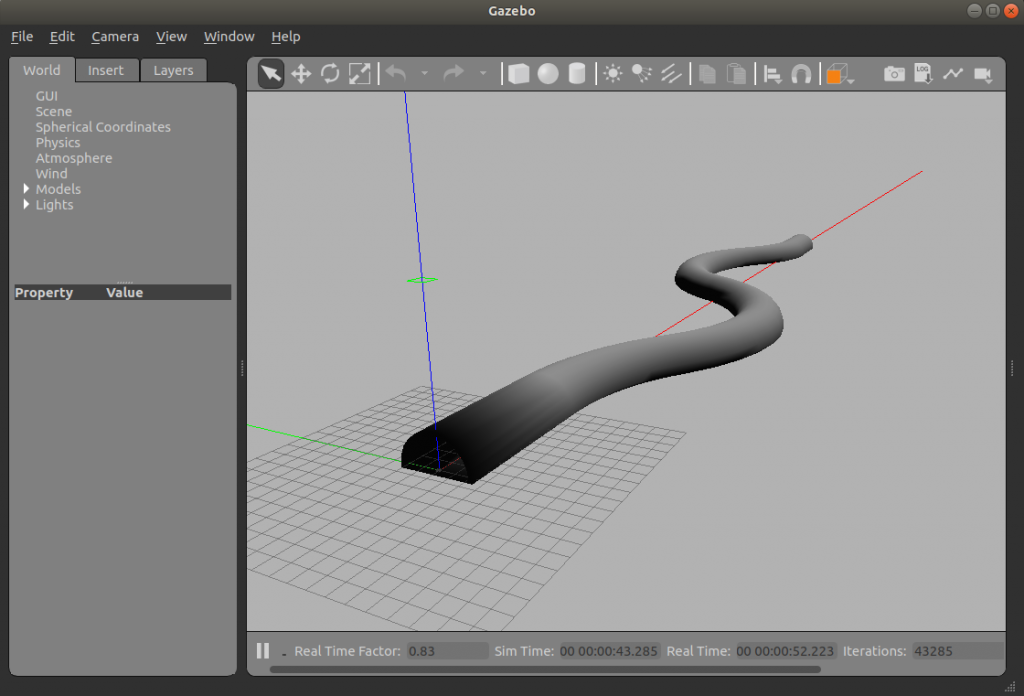Select Scene in the world tree
The width and height of the screenshot is (1024, 696).
pyautogui.click(x=54, y=112)
